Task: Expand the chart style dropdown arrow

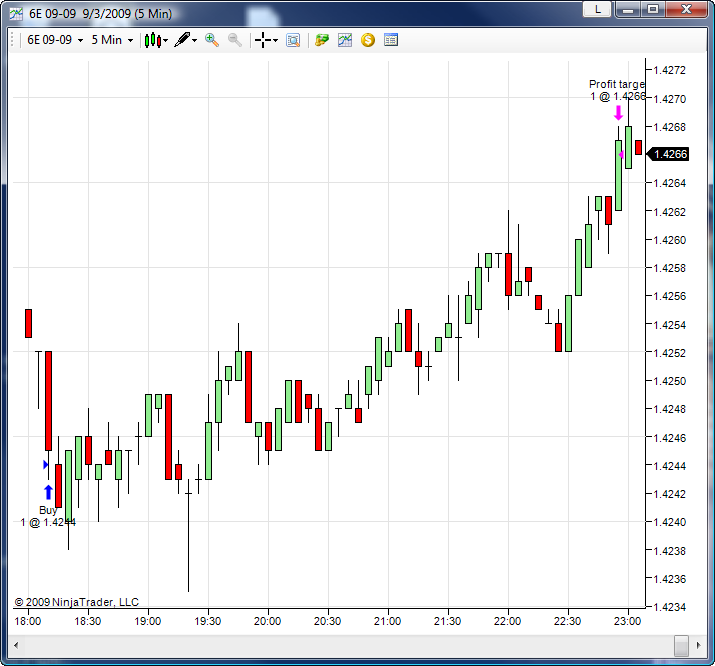Action: click(x=166, y=41)
